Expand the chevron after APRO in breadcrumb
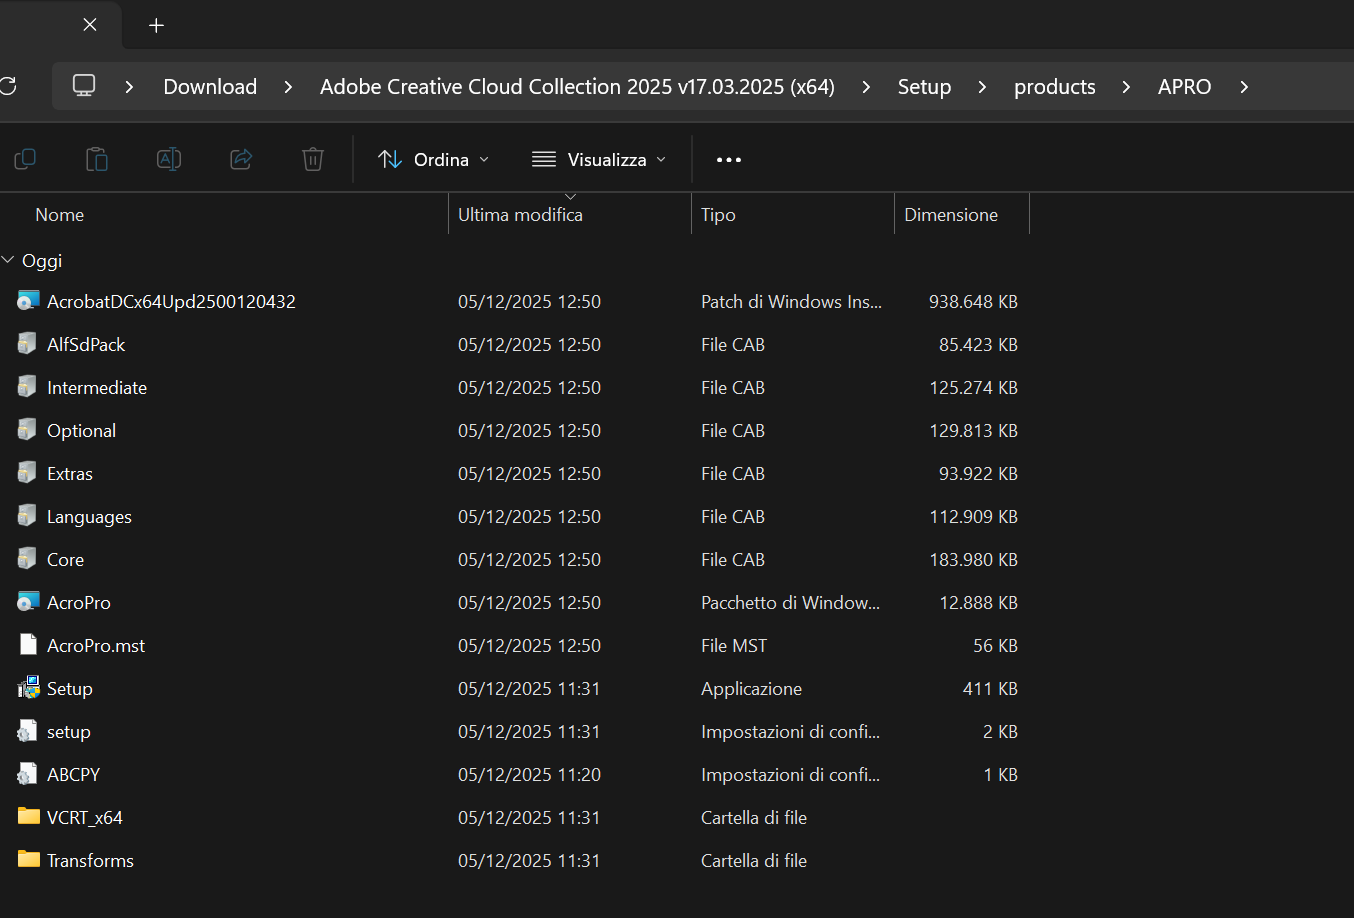The width and height of the screenshot is (1354, 918). point(1244,87)
